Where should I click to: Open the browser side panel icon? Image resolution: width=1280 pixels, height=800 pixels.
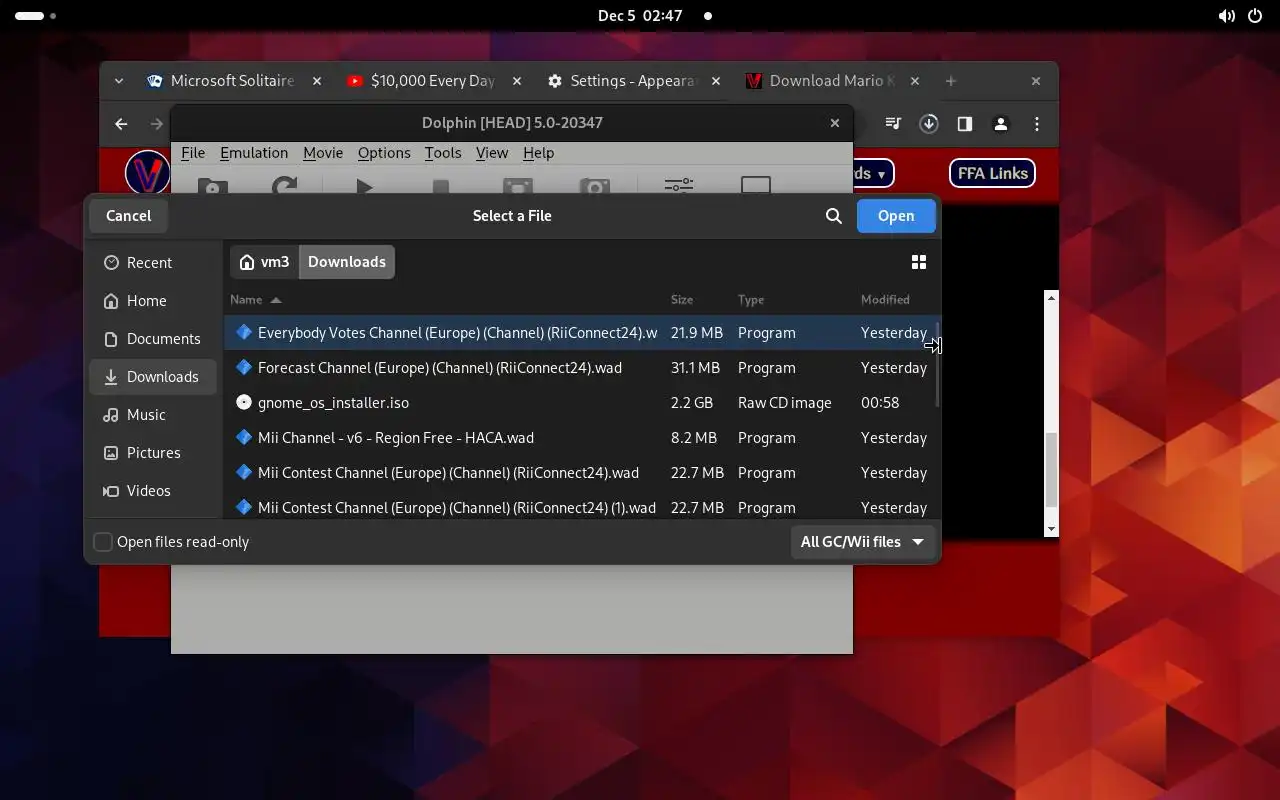pos(964,124)
